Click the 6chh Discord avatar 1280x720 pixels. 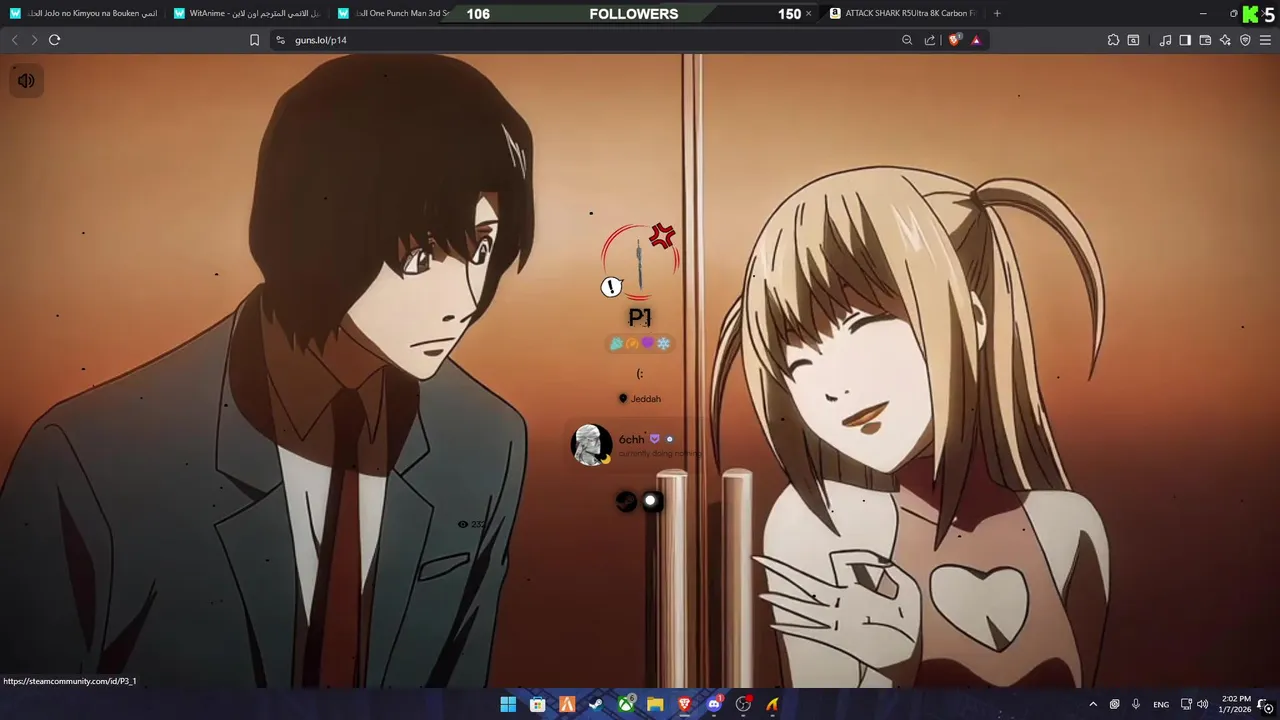pyautogui.click(x=591, y=445)
